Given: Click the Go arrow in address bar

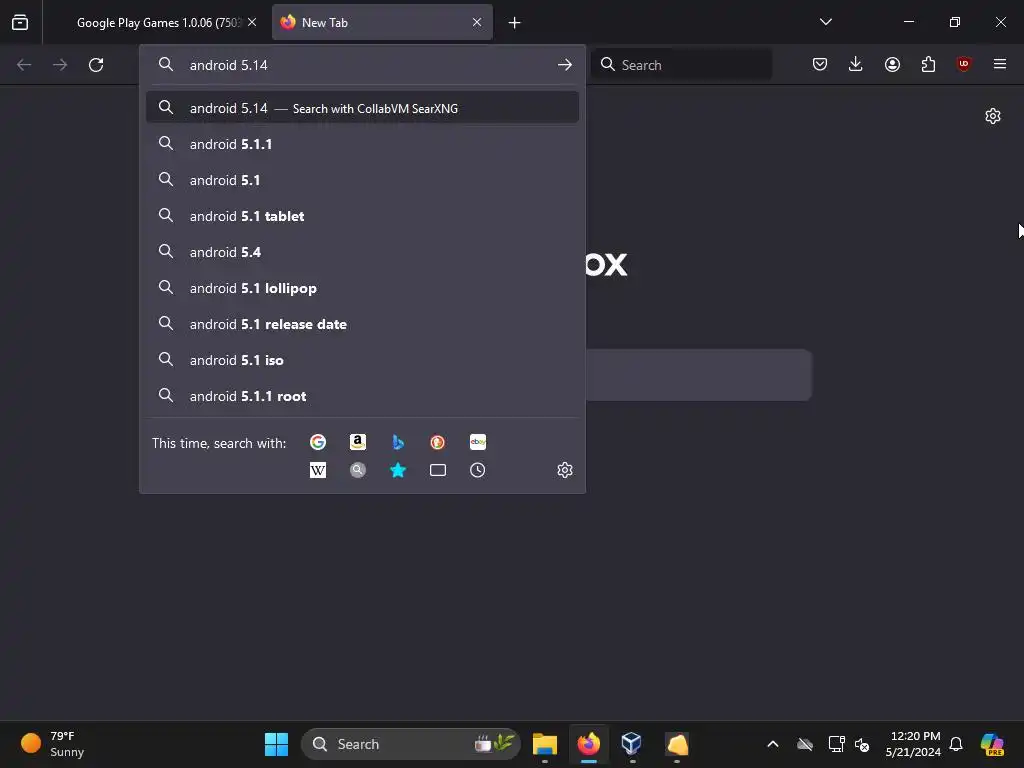Looking at the screenshot, I should tap(565, 65).
